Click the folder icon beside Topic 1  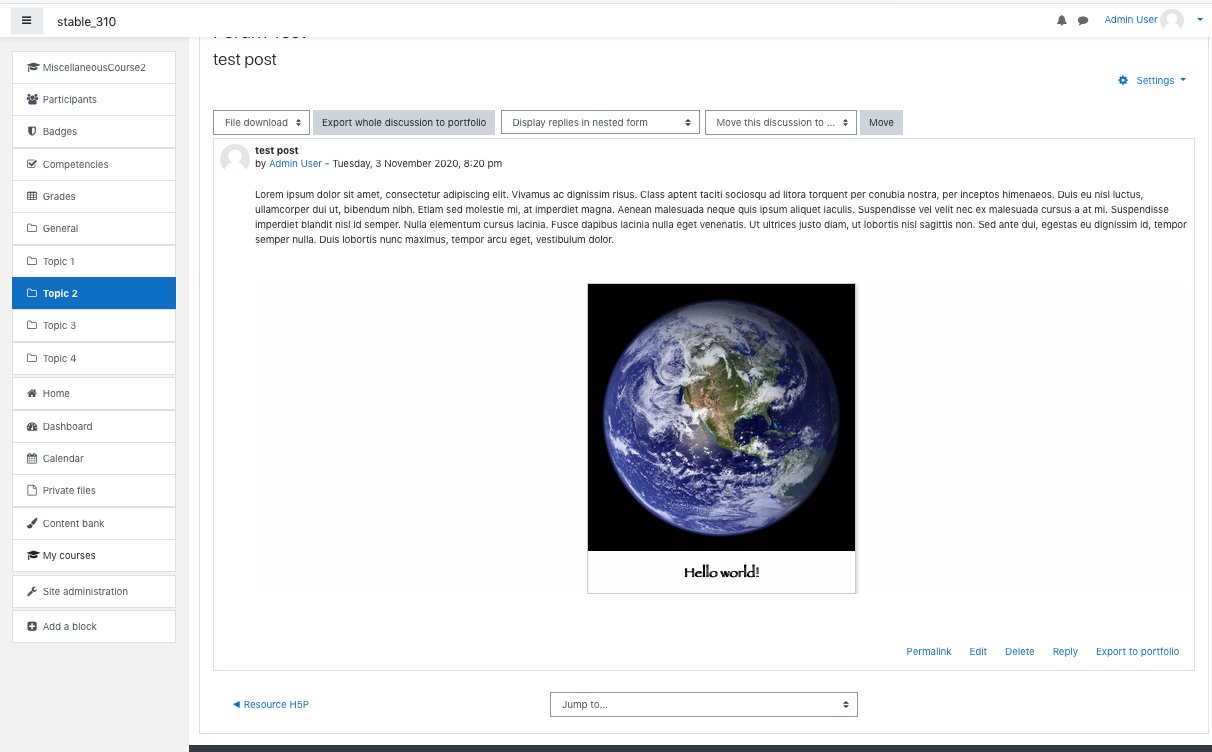32,261
